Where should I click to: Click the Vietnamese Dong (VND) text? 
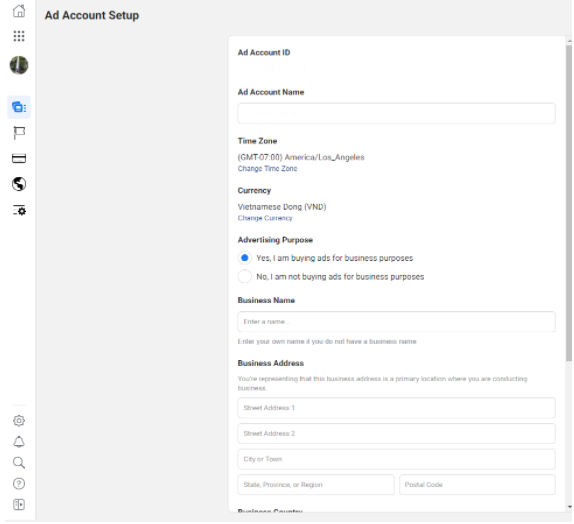(x=282, y=207)
